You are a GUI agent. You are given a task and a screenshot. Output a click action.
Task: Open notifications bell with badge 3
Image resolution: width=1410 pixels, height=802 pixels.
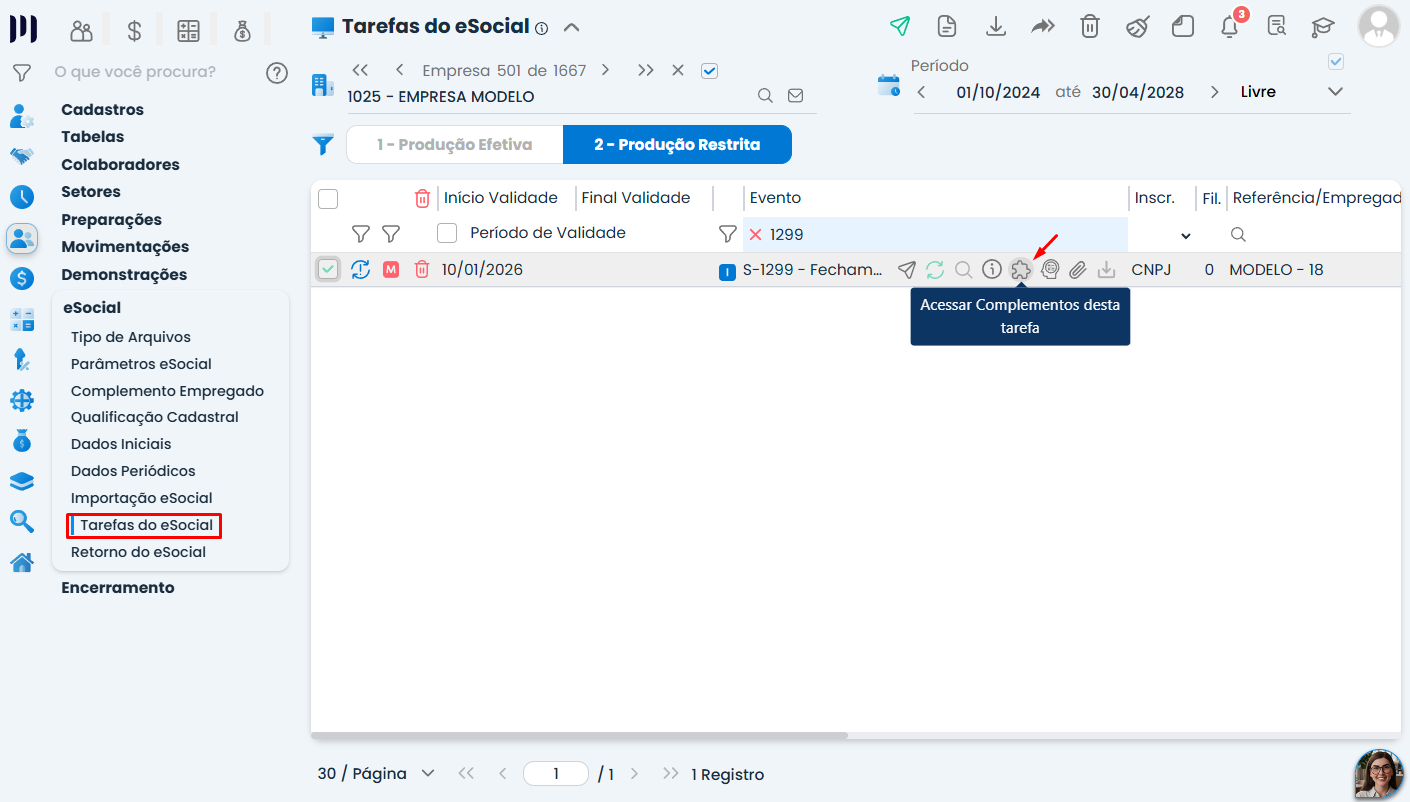click(1231, 25)
